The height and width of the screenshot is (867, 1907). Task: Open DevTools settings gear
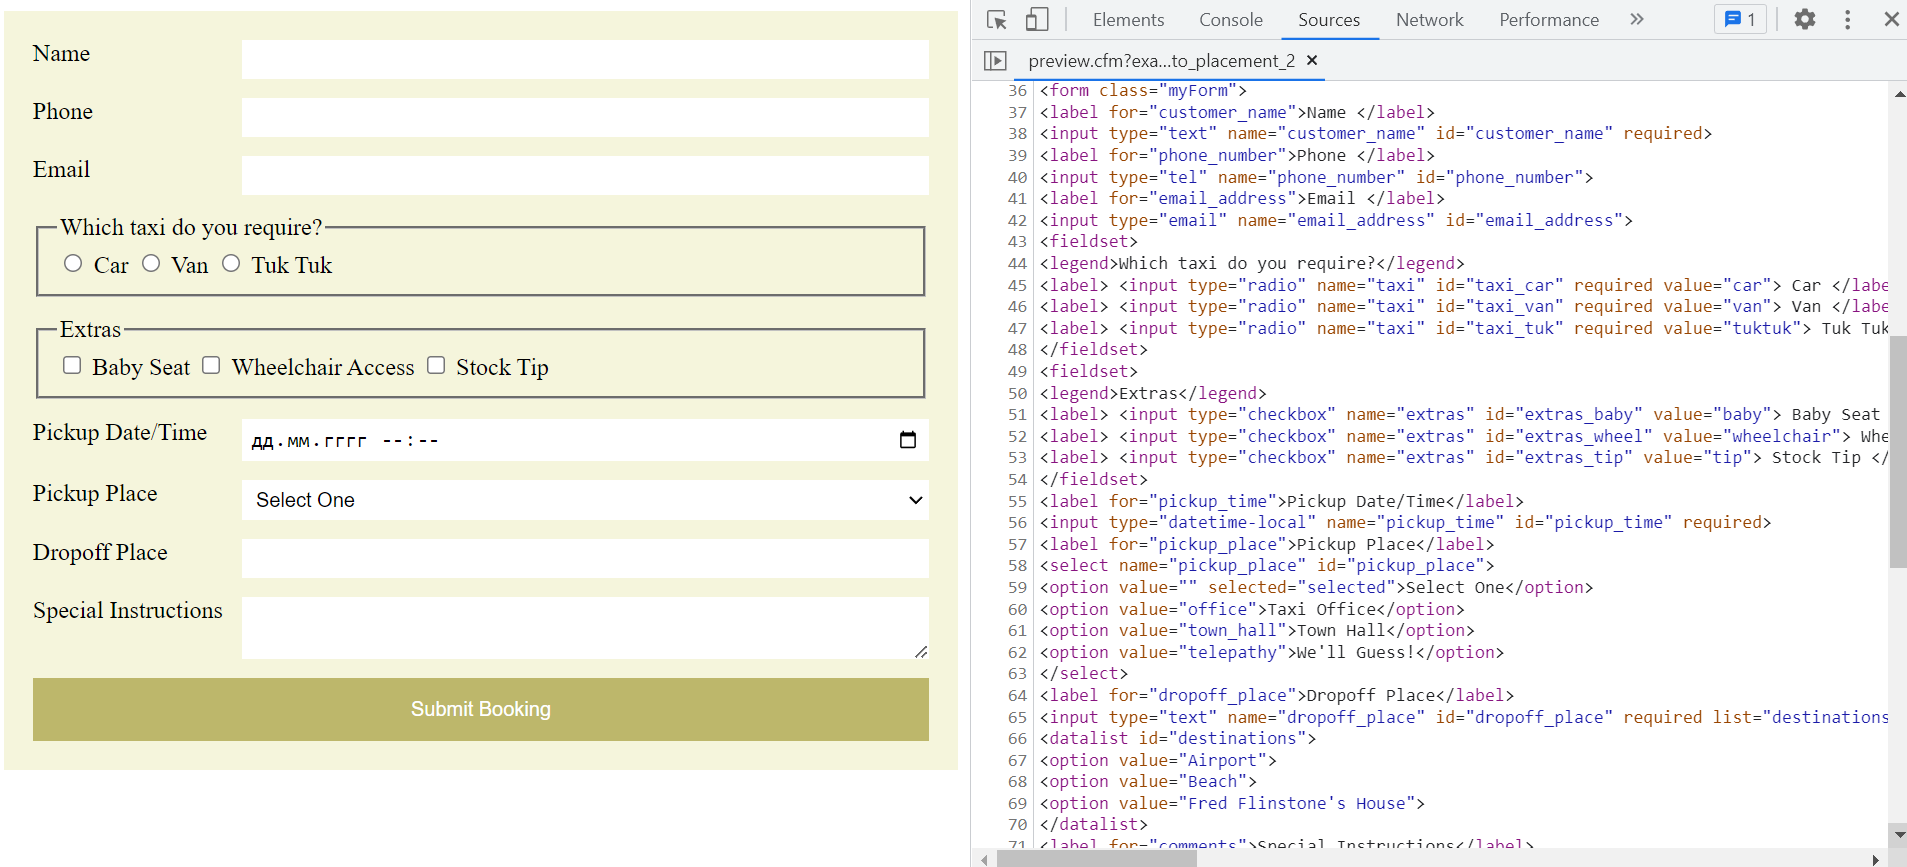(x=1804, y=20)
